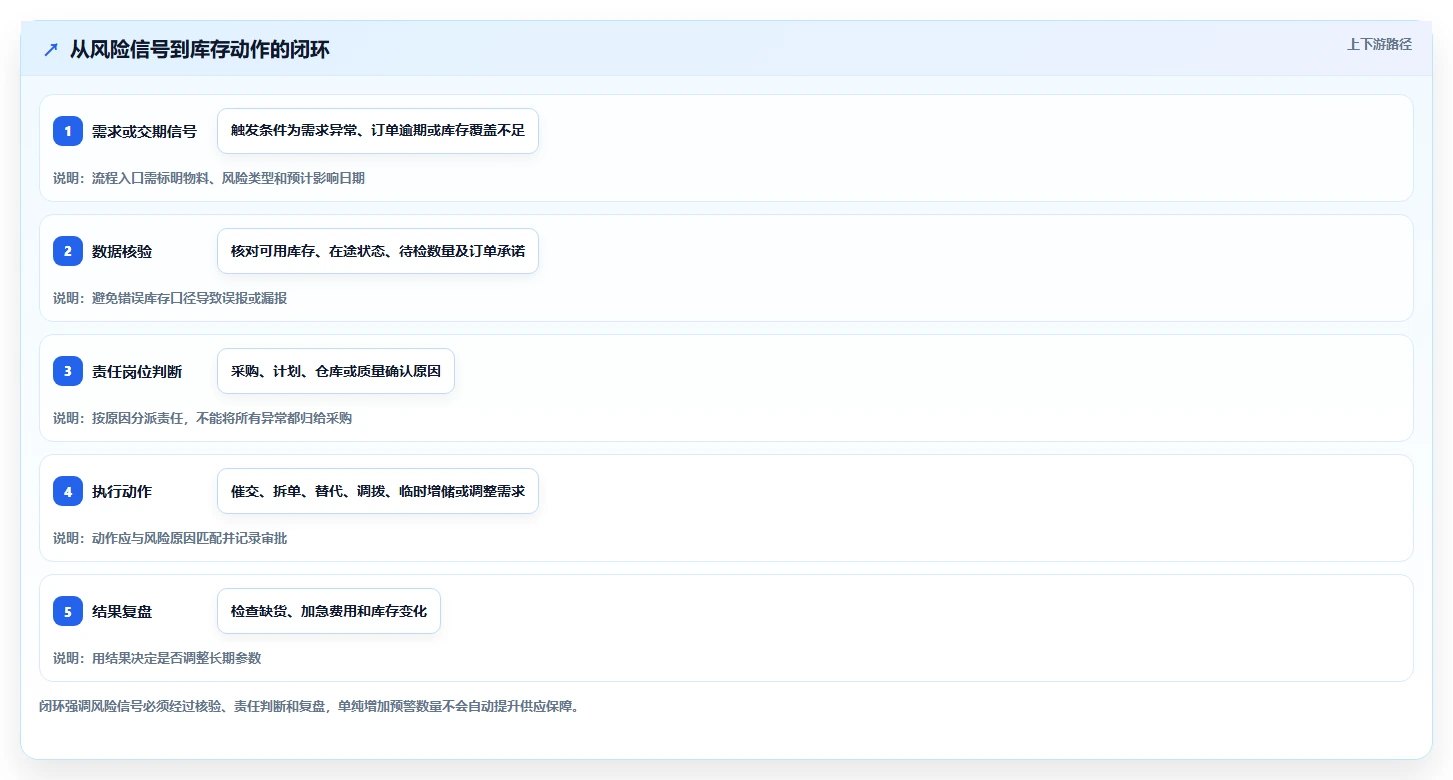The width and height of the screenshot is (1453, 780).
Task: Click the 核对可用库存、在途状态 description chip
Action: [x=378, y=251]
